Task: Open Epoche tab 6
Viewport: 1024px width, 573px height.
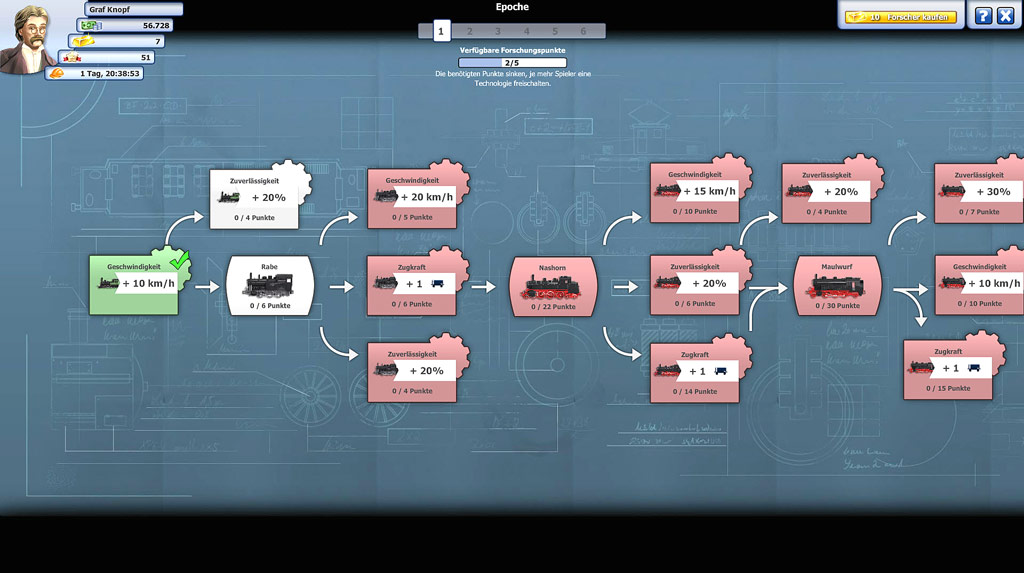Action: click(x=583, y=32)
